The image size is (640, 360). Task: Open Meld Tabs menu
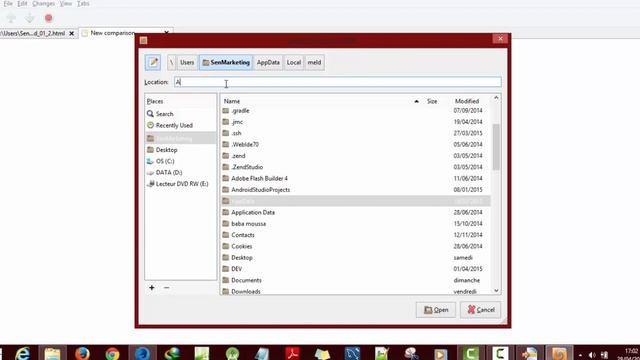click(x=83, y=4)
